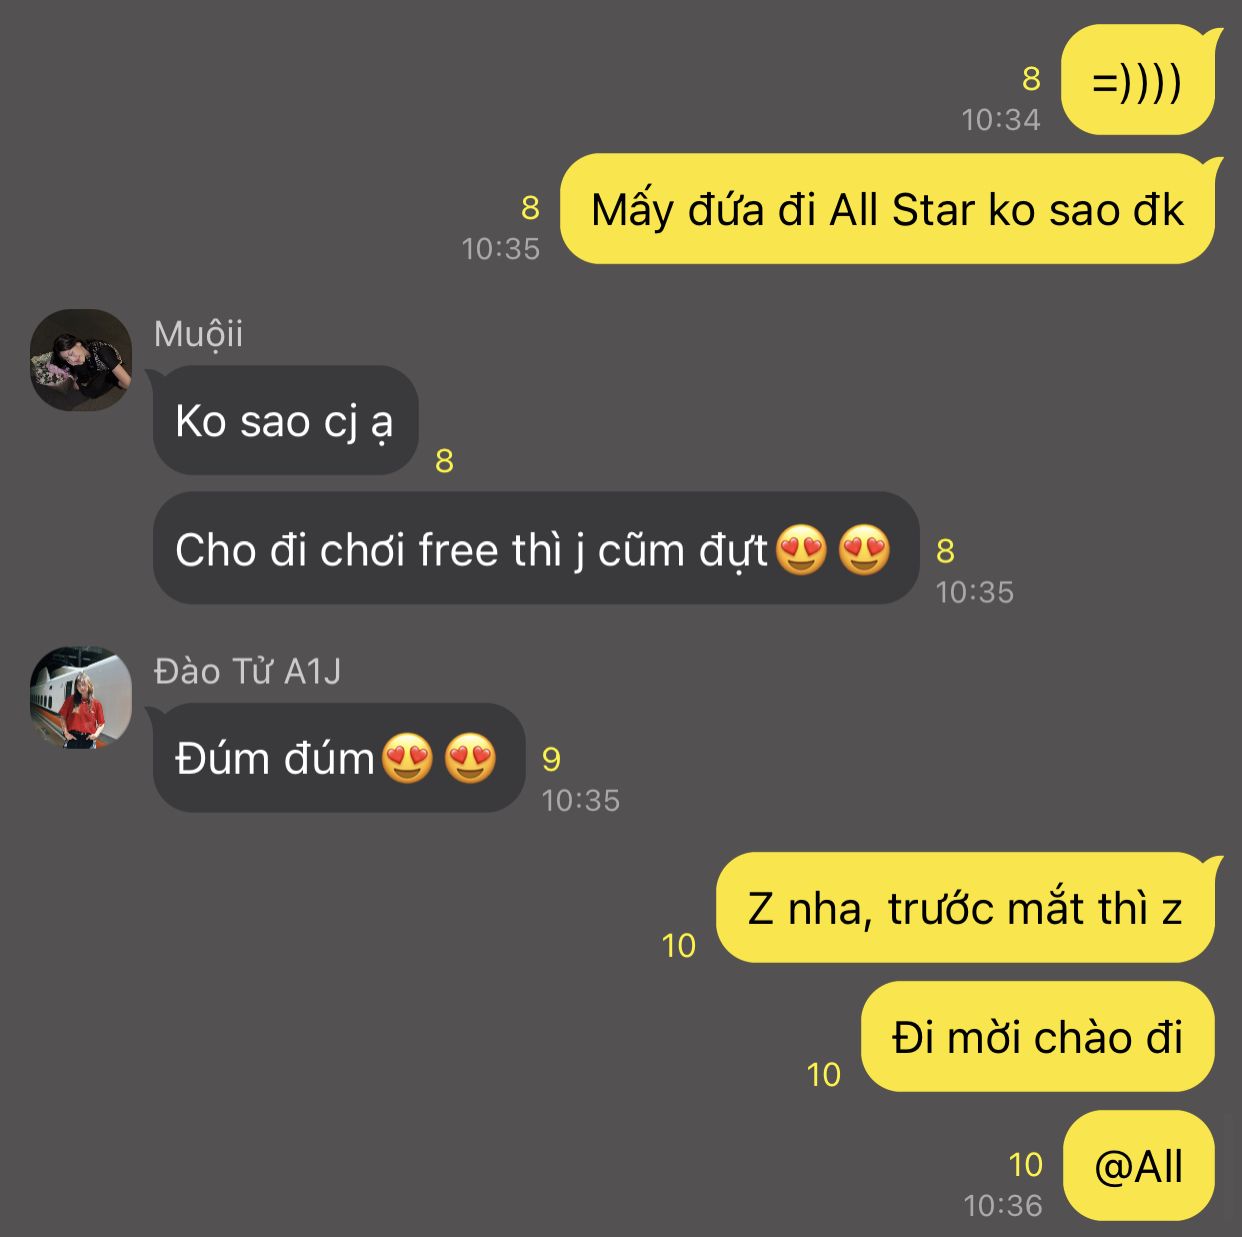Tap the @All mention
This screenshot has width=1242, height=1237.
1138,1166
